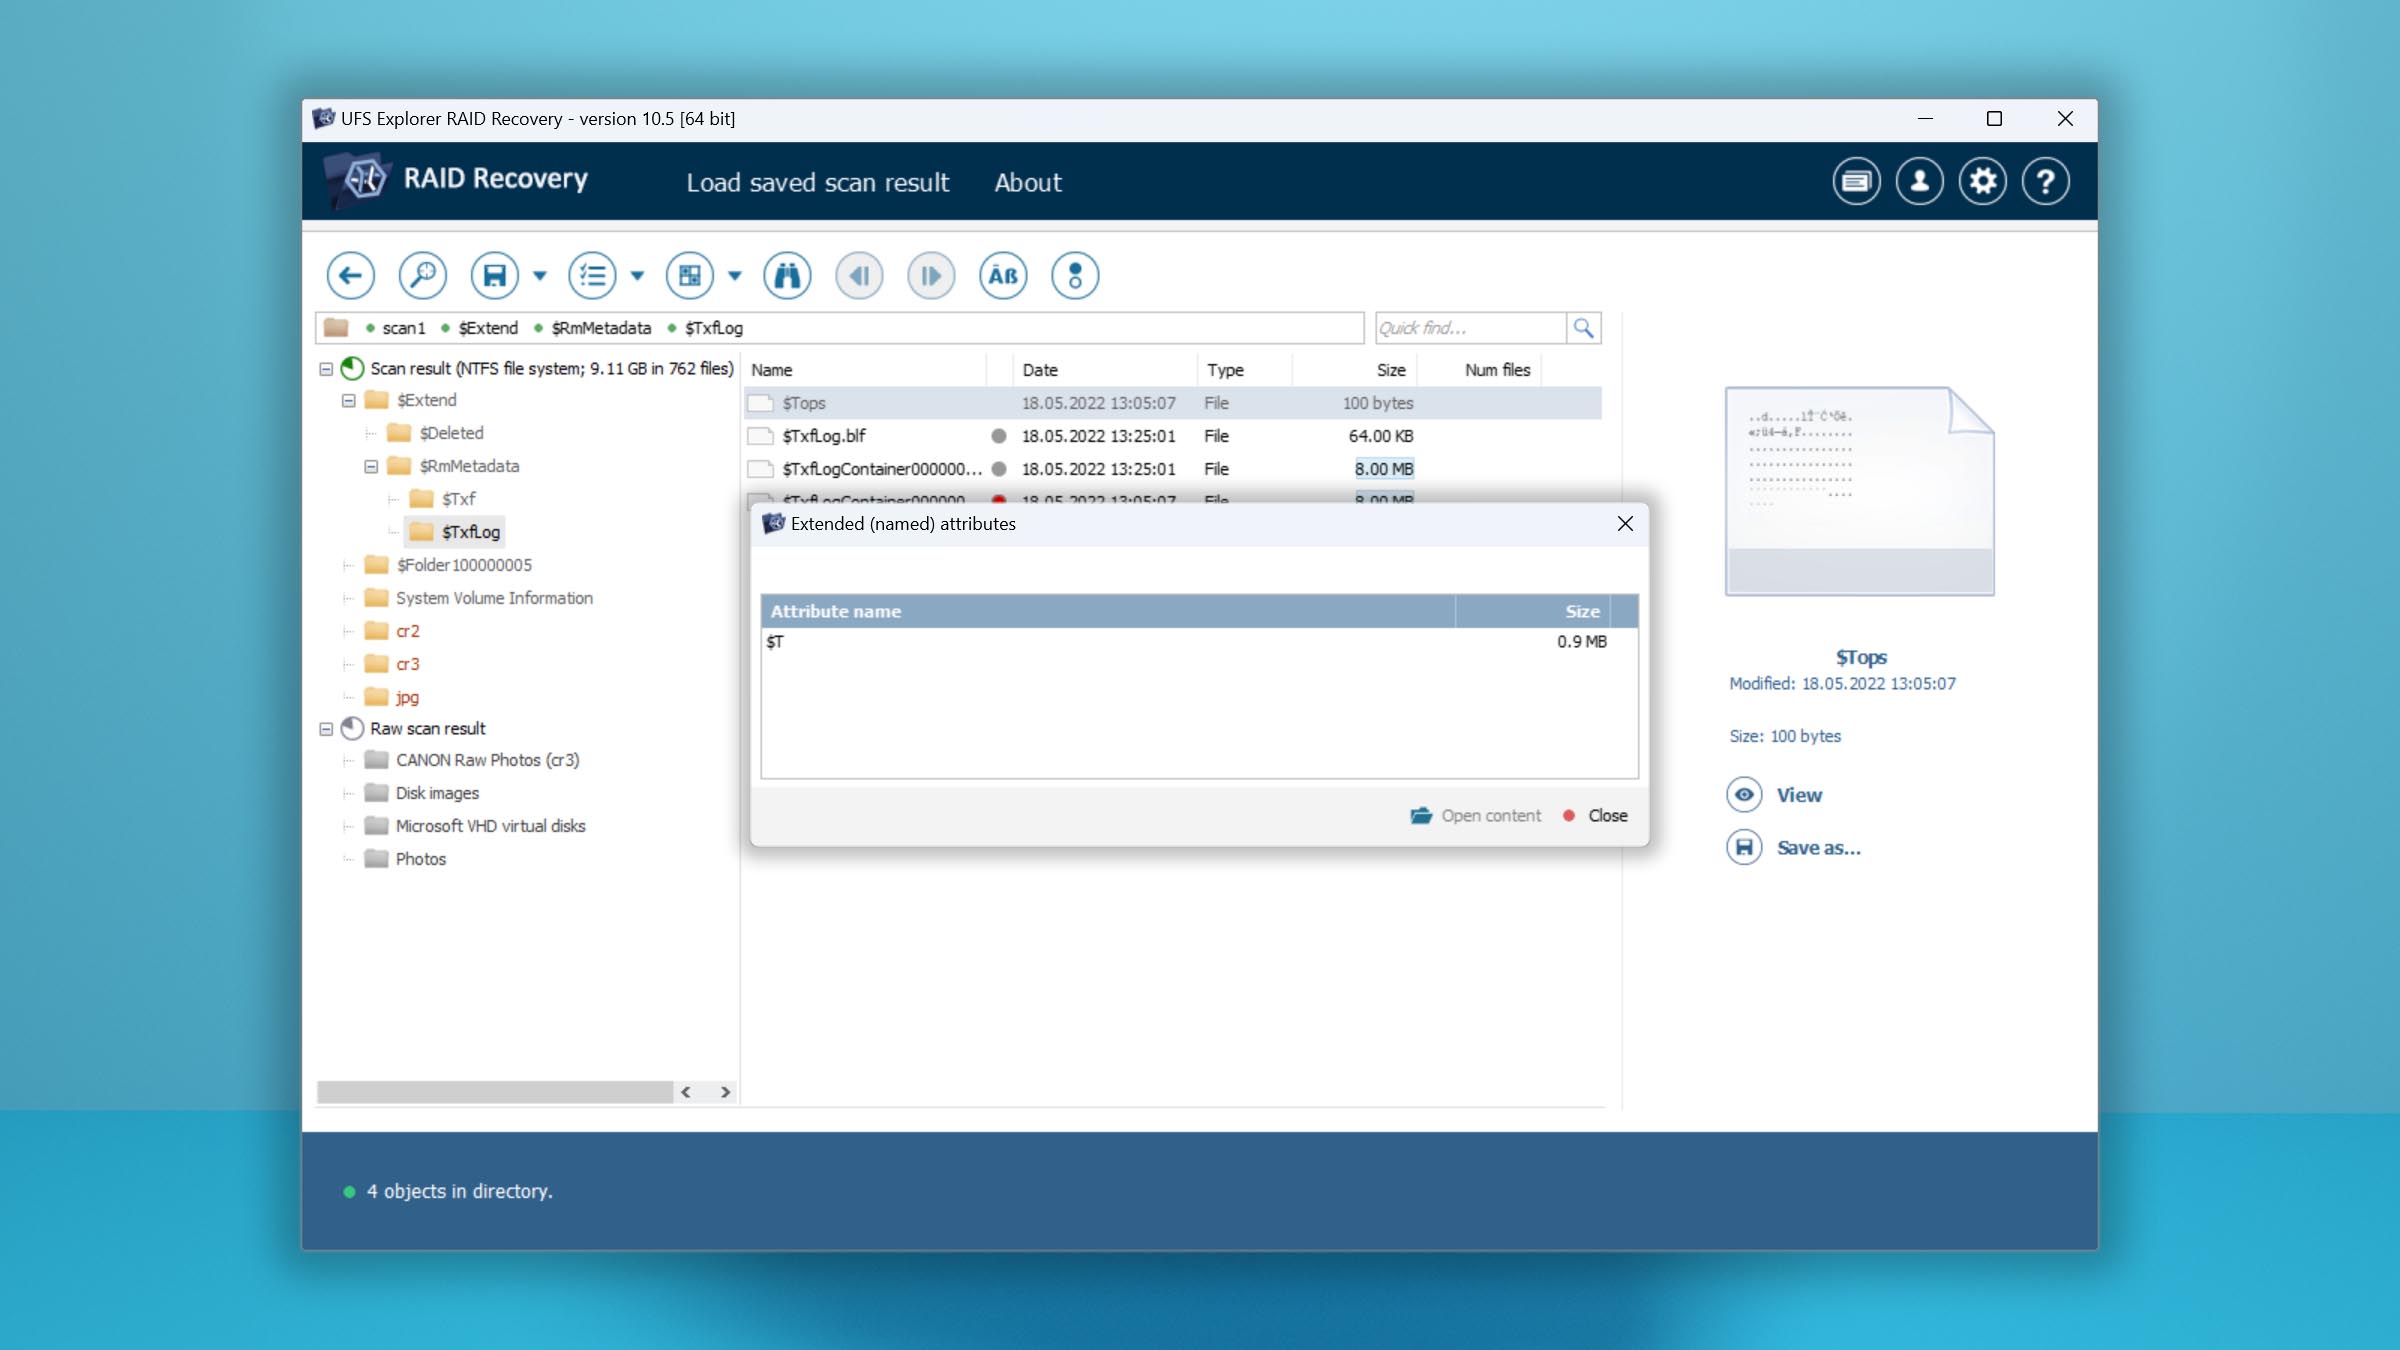Open the dropdown arrow next to checklist icon
The width and height of the screenshot is (2400, 1350).
pyautogui.click(x=637, y=276)
